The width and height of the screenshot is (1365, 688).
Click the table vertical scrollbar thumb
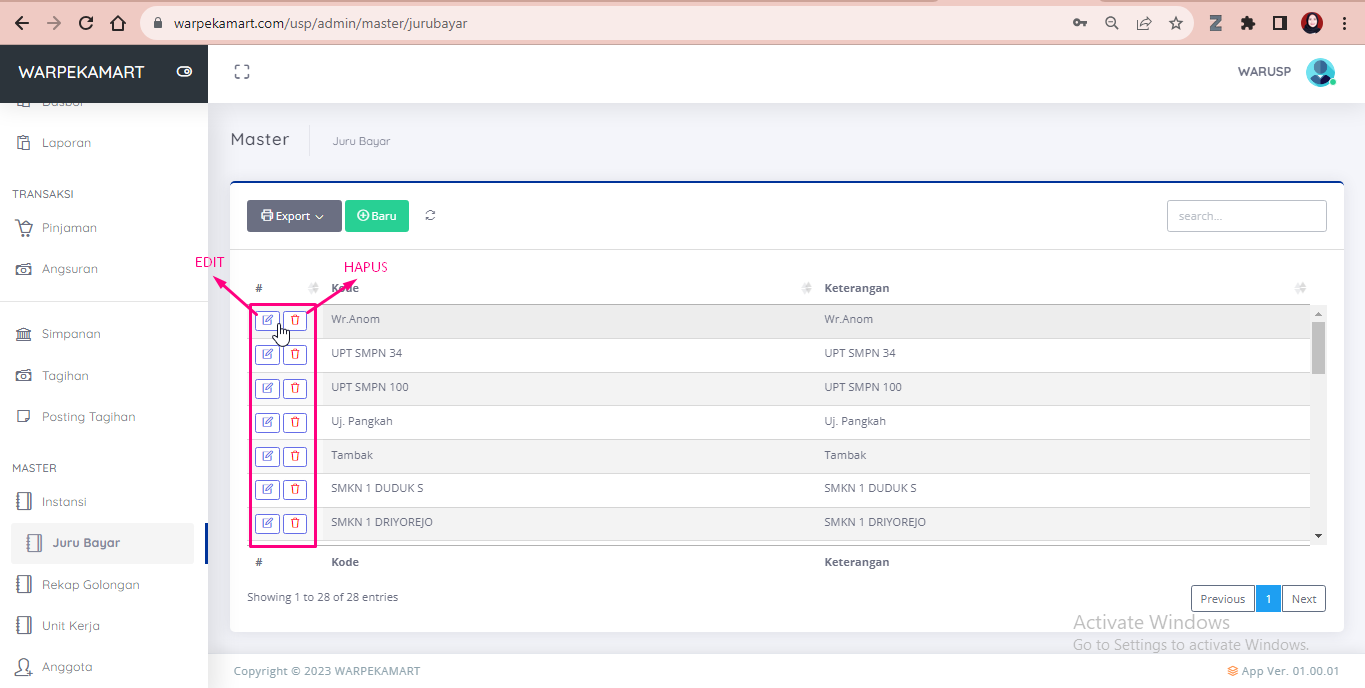[x=1318, y=347]
